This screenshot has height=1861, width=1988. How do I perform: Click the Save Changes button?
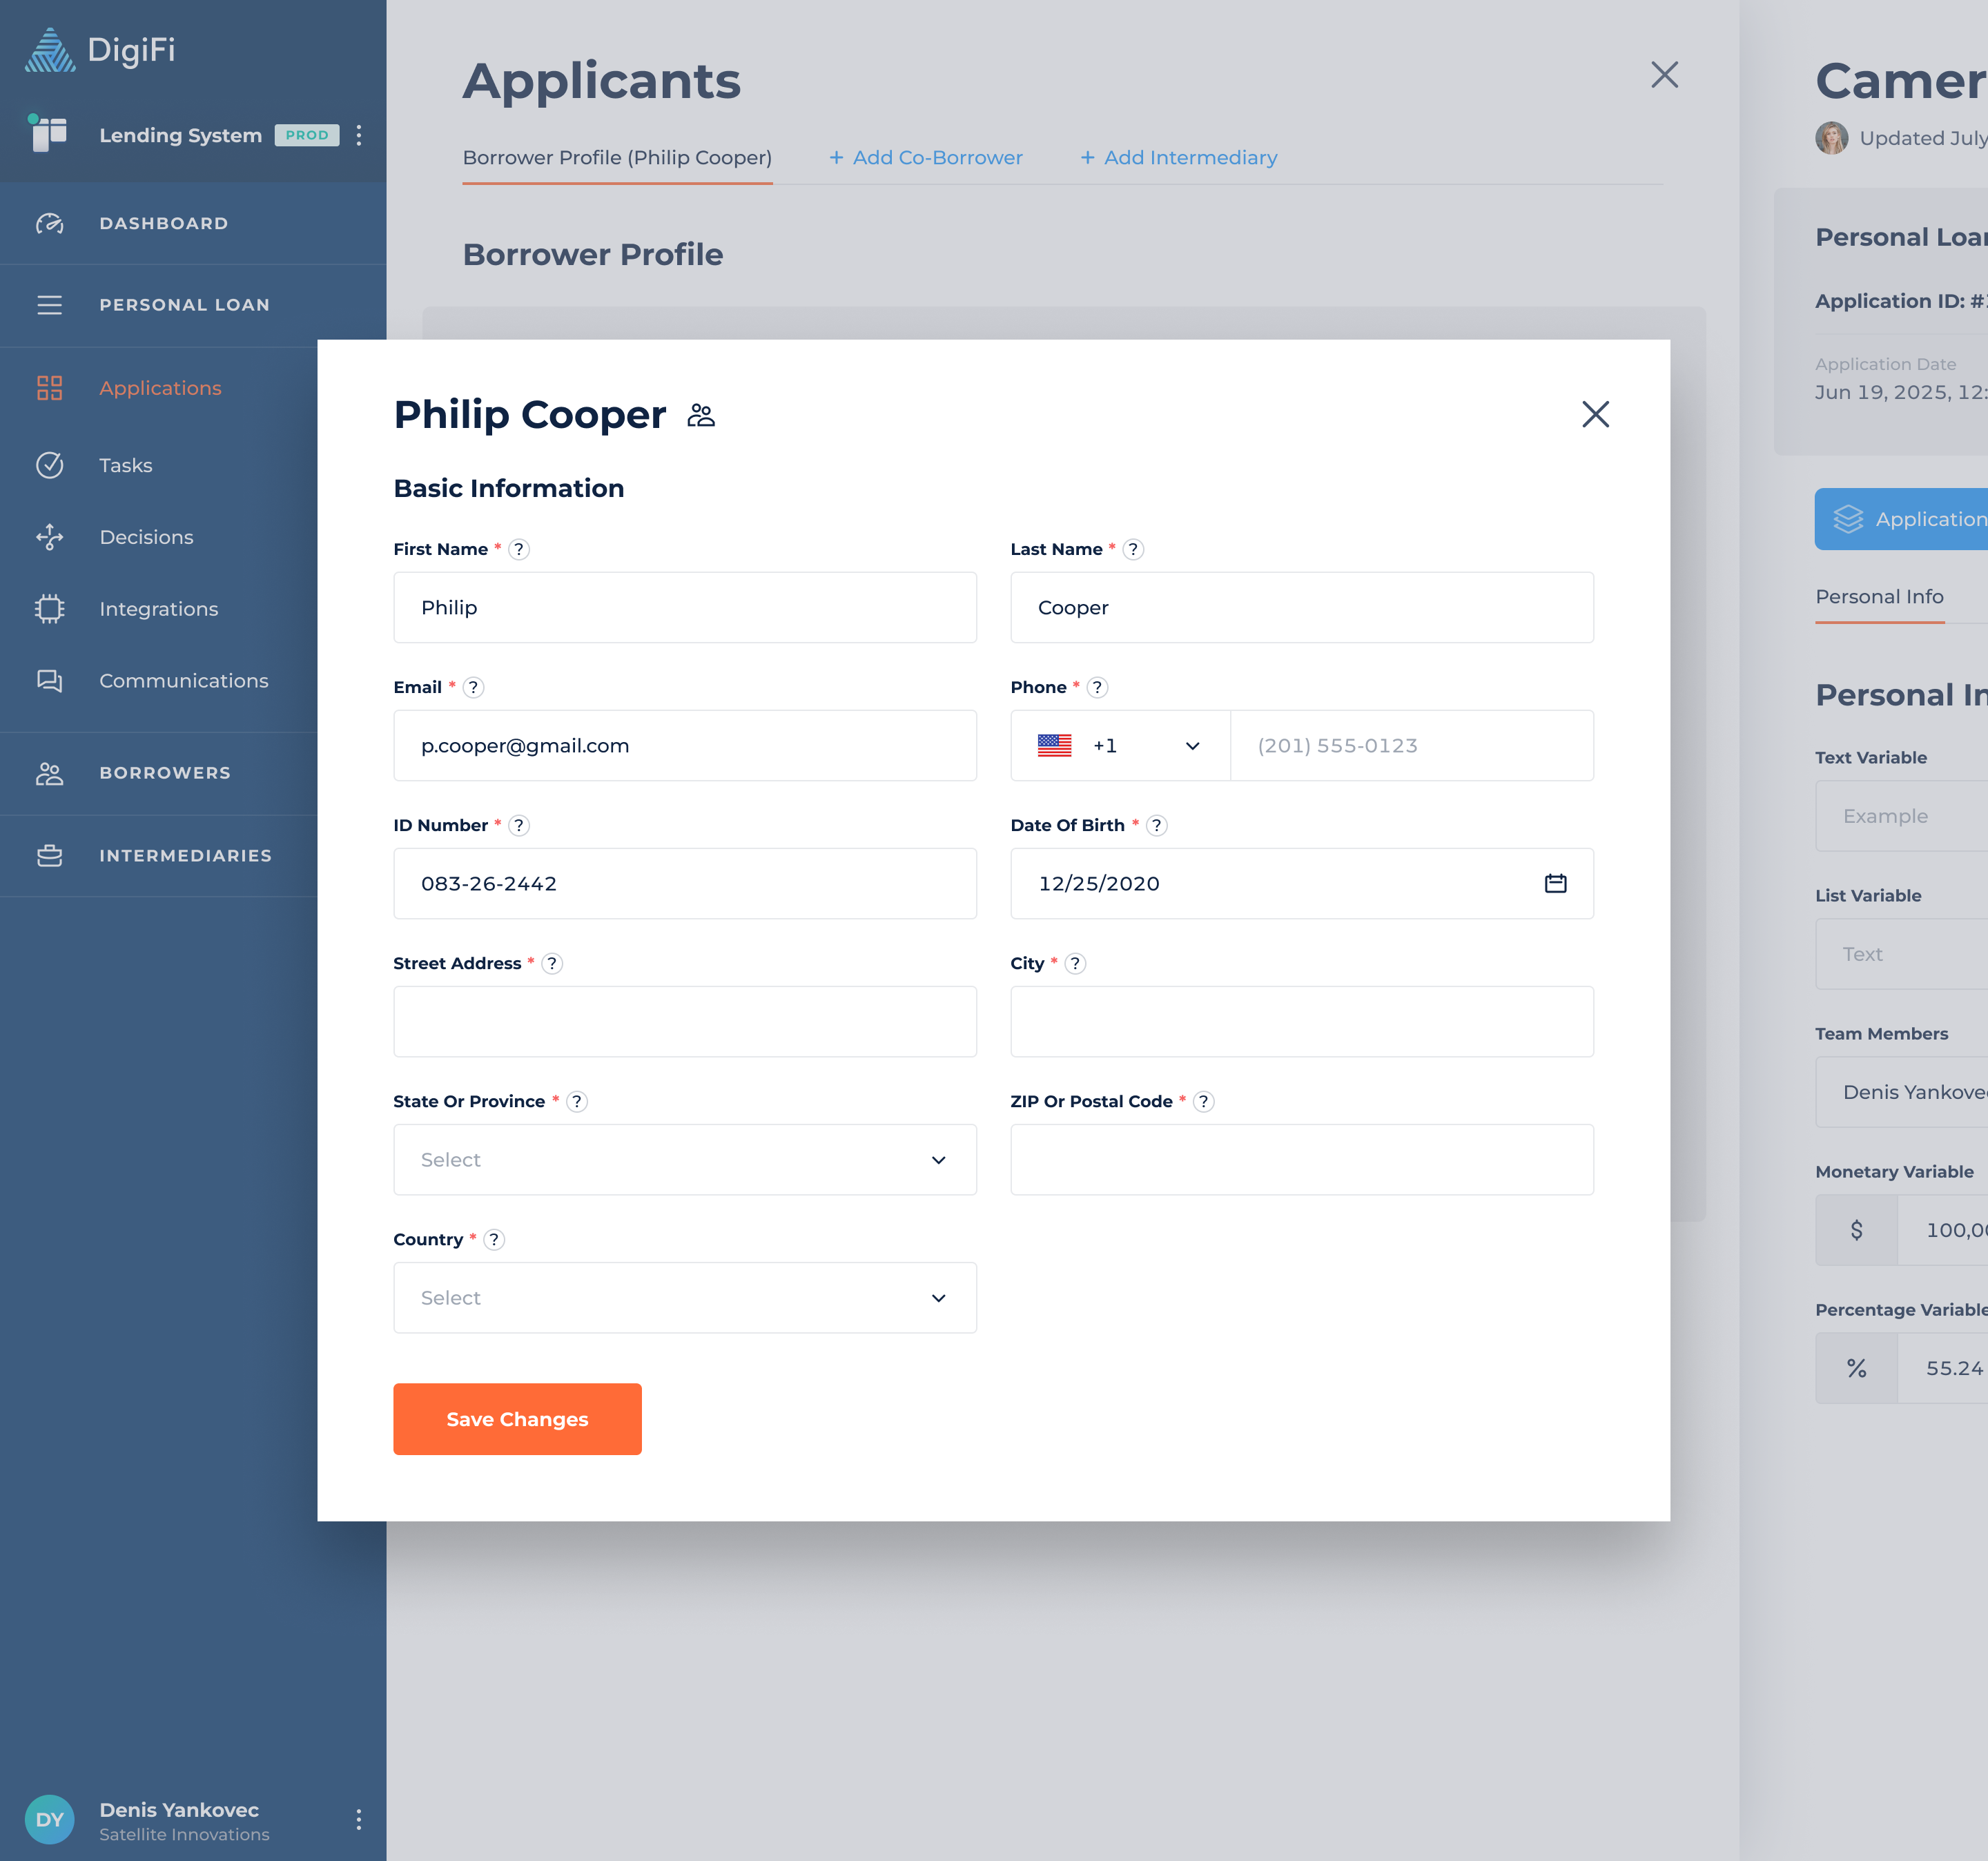tap(517, 1419)
